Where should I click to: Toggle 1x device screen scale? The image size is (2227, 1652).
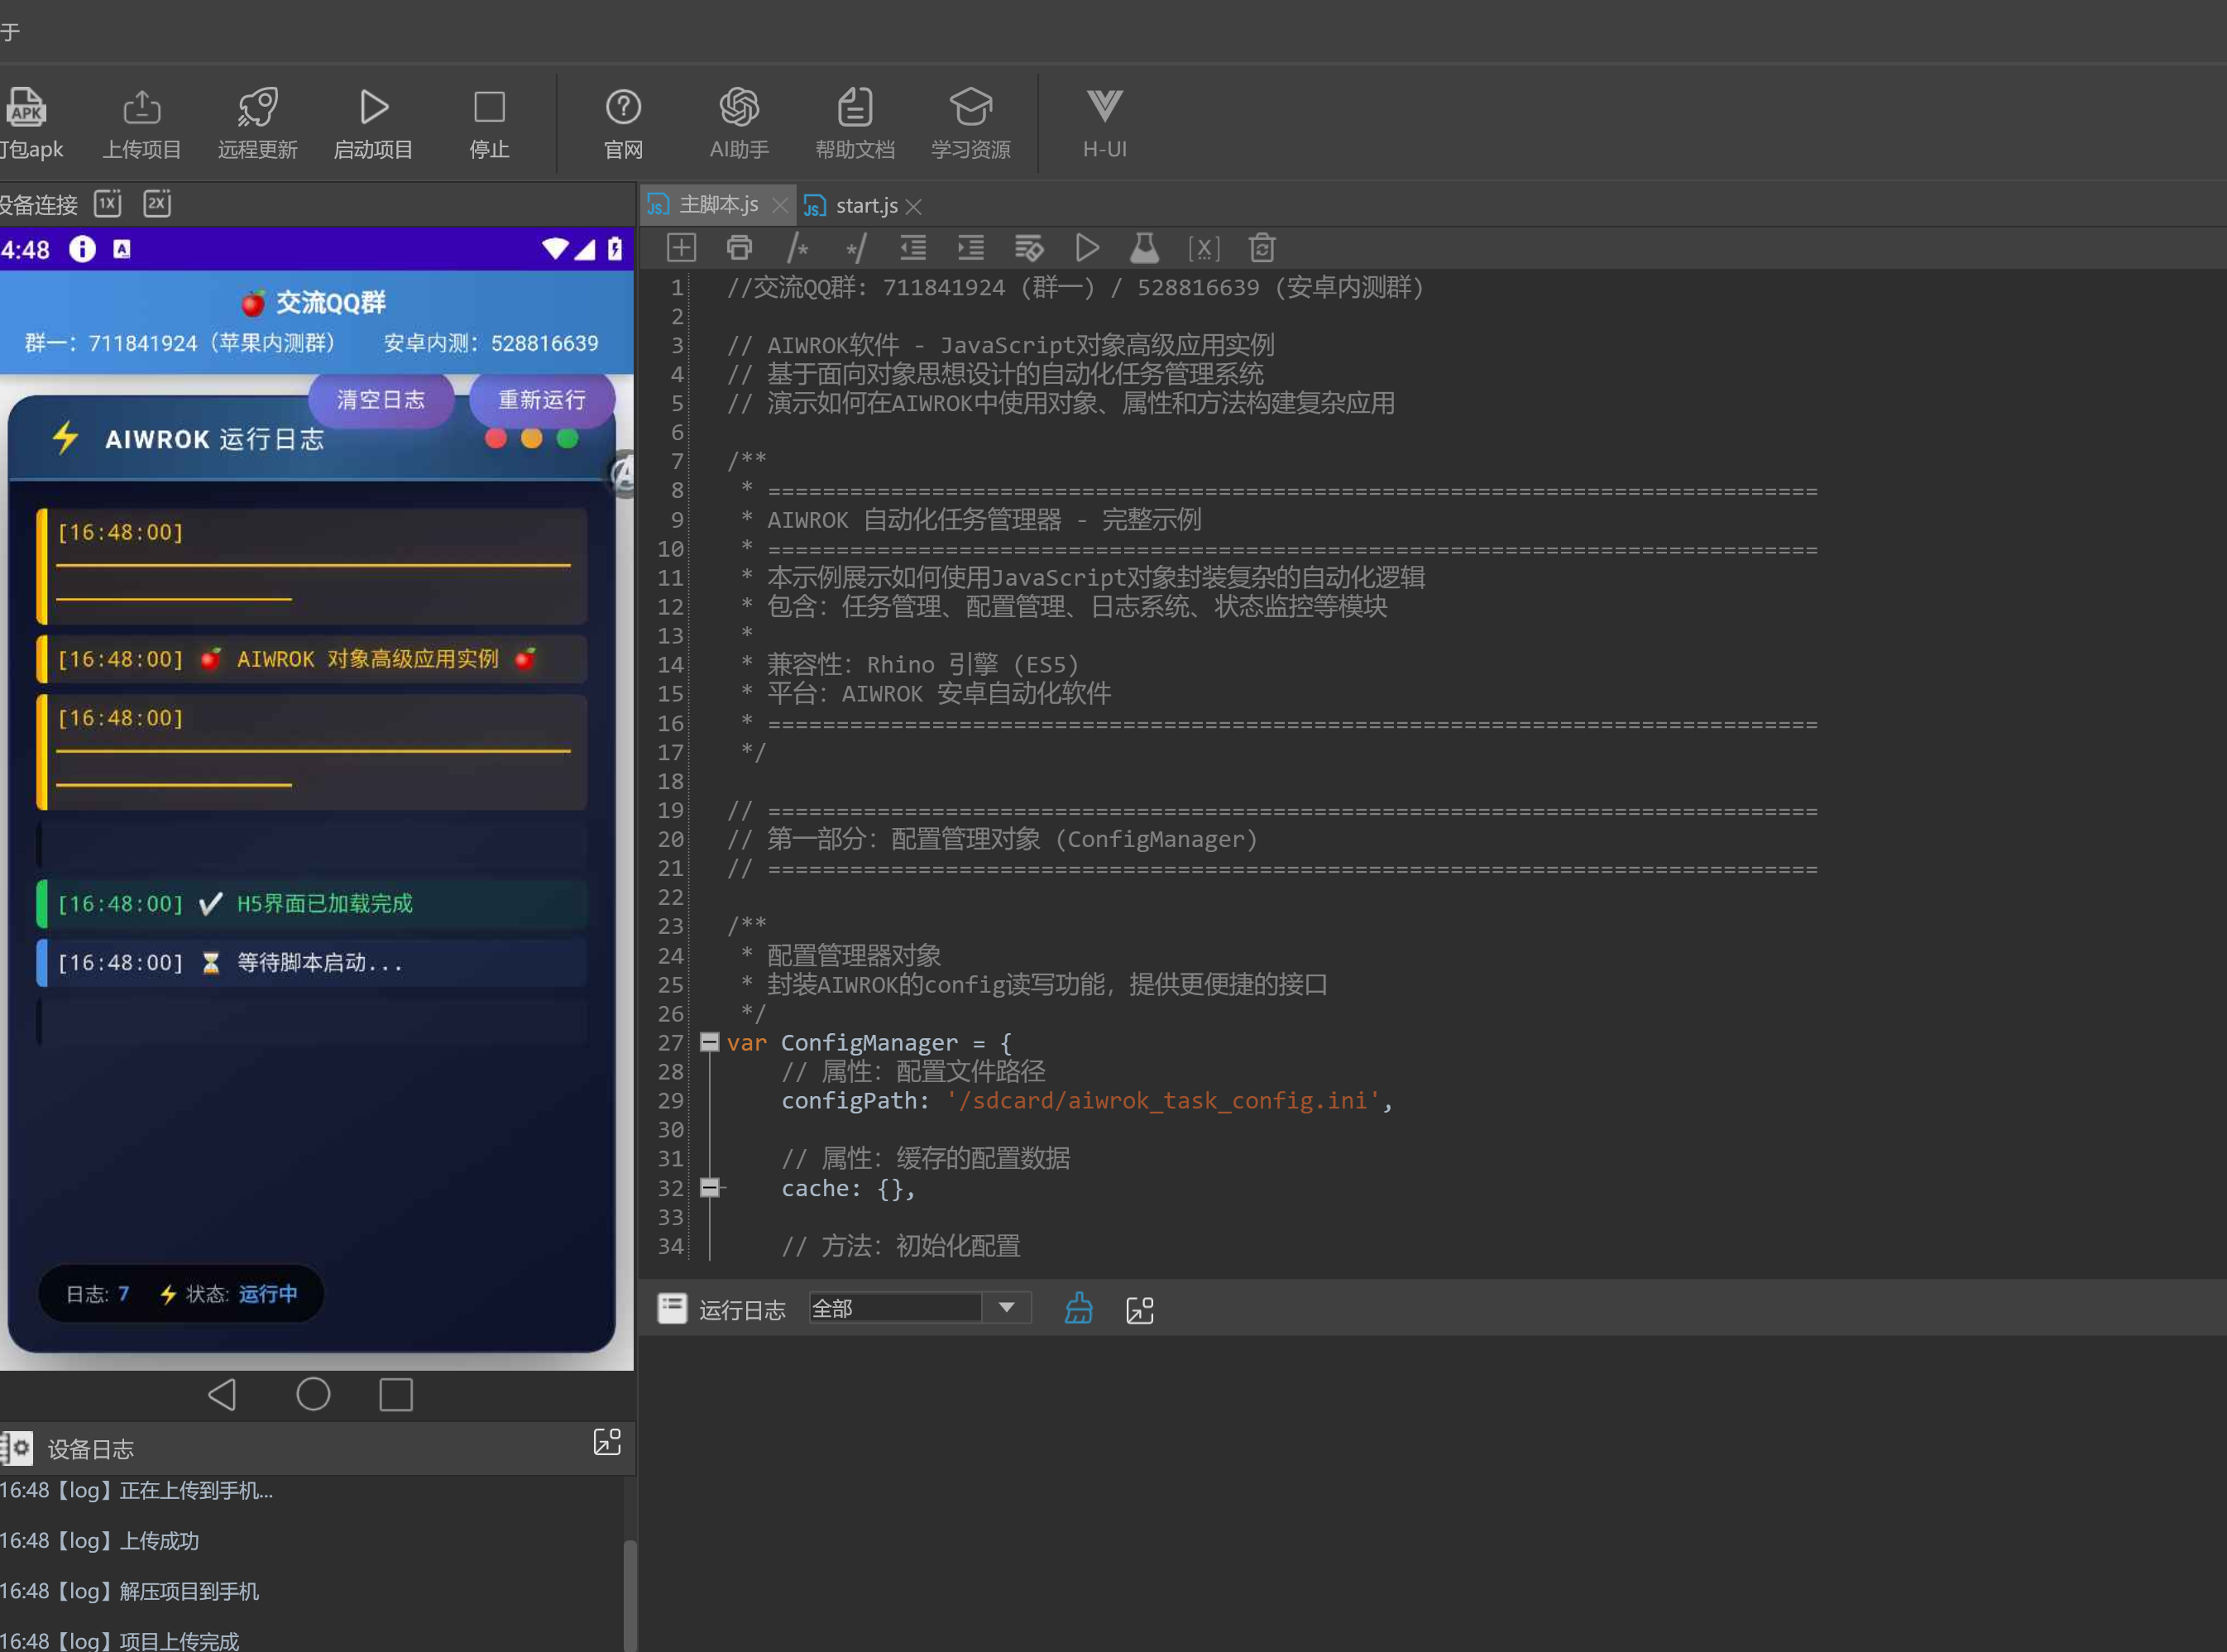click(x=108, y=204)
